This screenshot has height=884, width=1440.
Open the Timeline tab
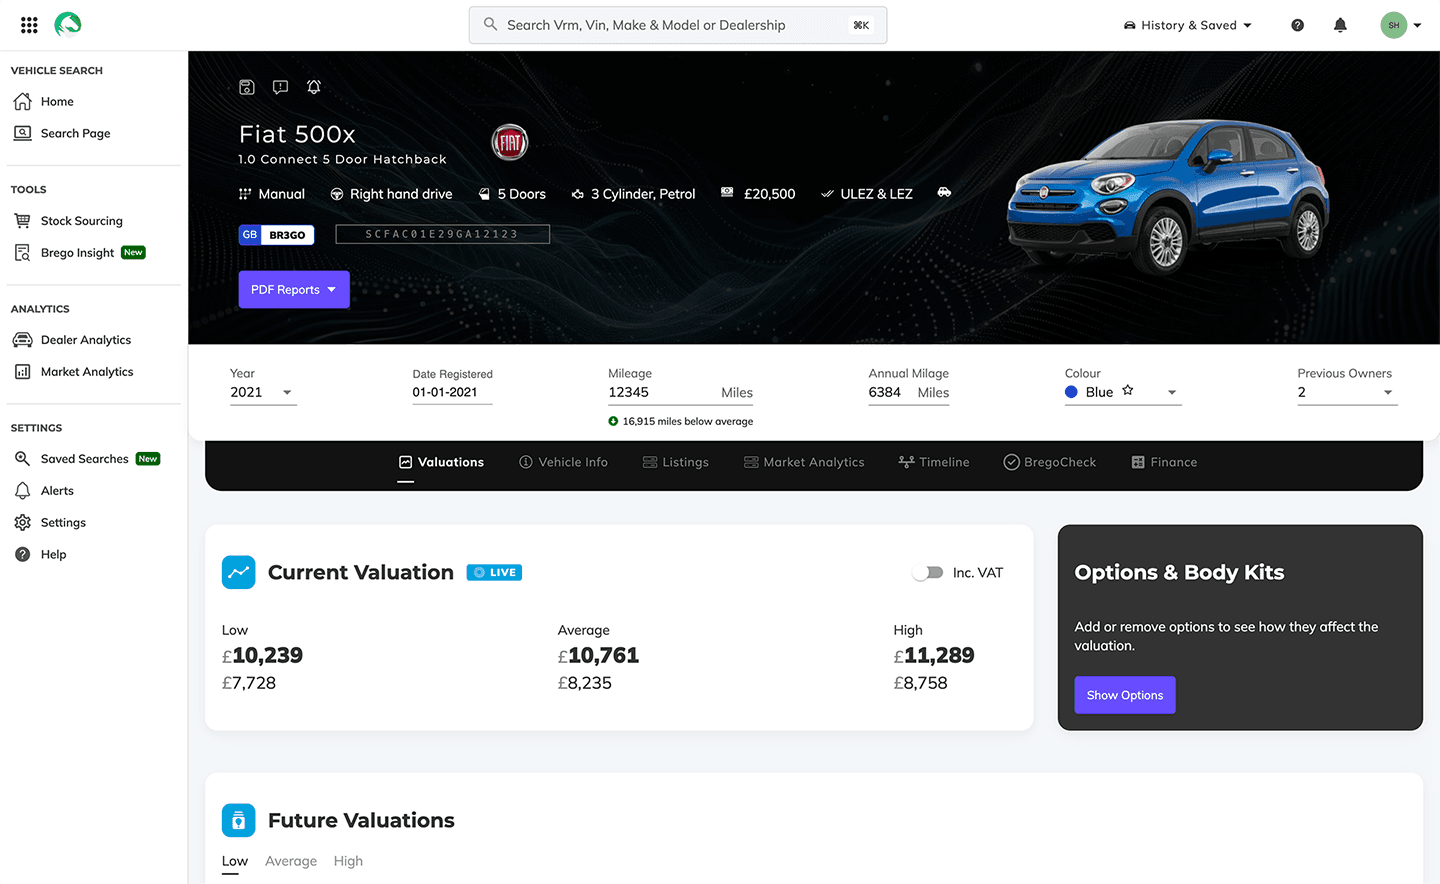[933, 462]
